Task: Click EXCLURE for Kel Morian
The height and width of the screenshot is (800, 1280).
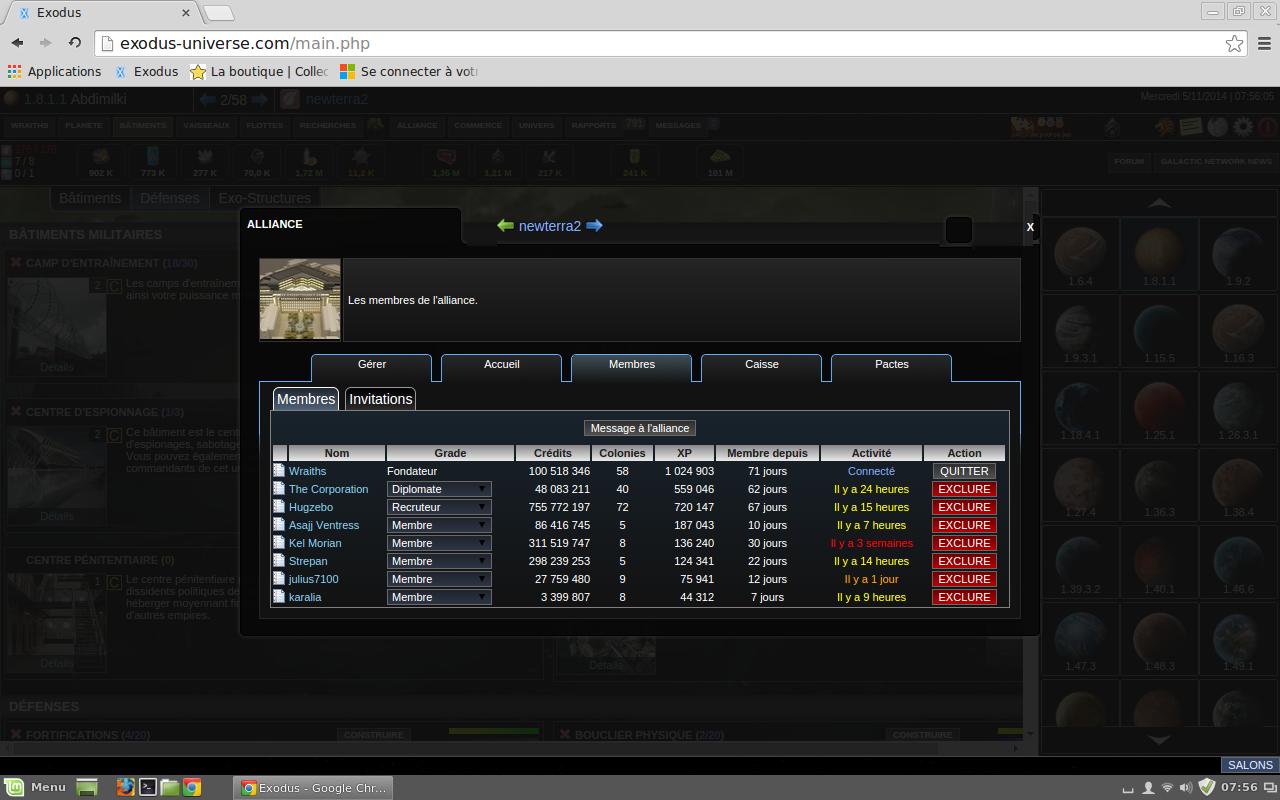Action: tap(964, 543)
